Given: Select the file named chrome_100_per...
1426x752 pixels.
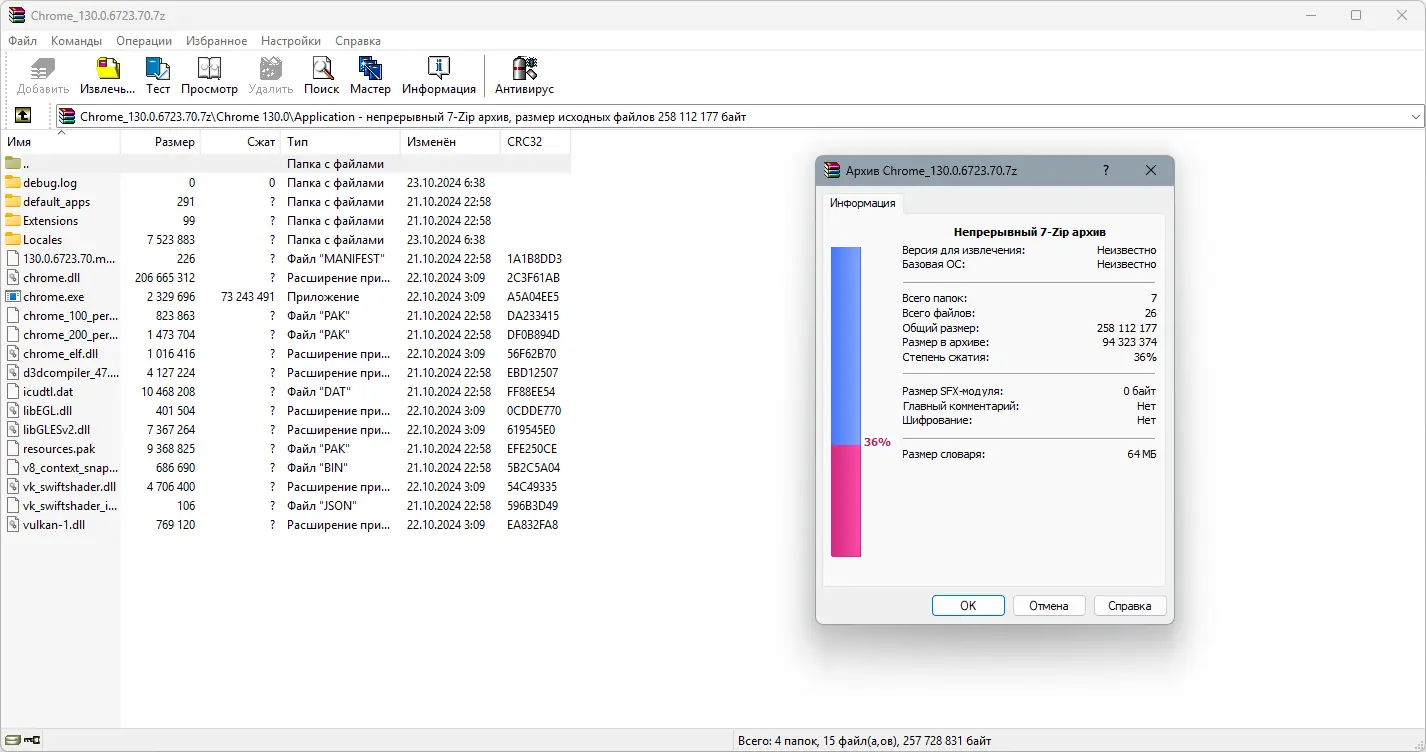Looking at the screenshot, I should [71, 315].
